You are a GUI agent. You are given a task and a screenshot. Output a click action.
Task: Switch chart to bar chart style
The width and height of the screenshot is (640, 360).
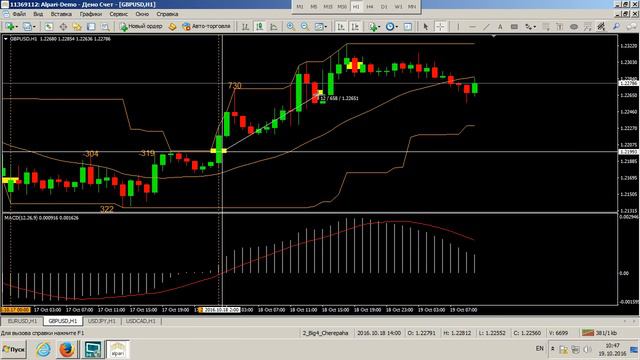coord(245,27)
